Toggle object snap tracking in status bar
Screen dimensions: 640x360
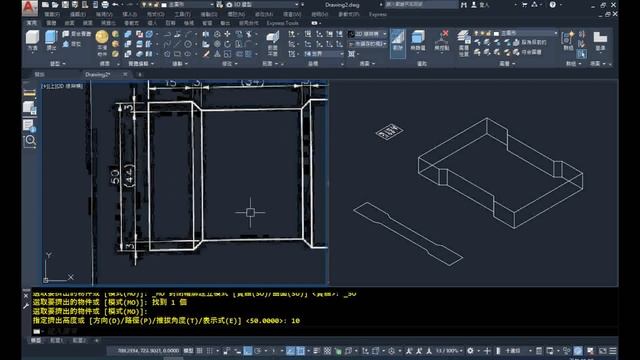pyautogui.click(x=290, y=351)
